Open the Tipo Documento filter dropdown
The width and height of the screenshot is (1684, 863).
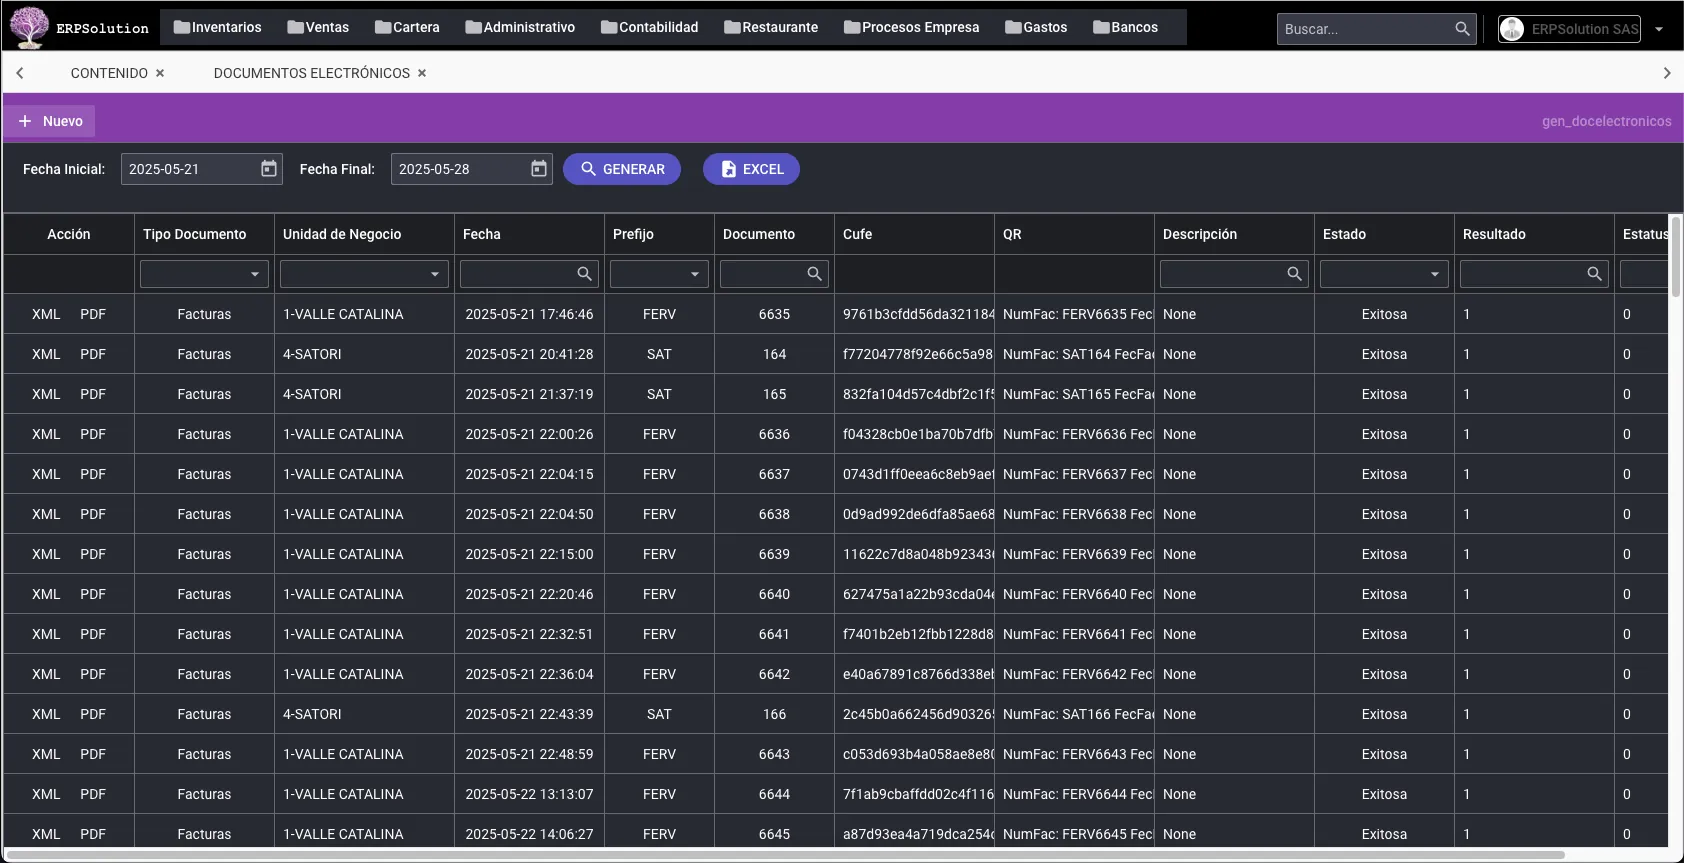(255, 274)
